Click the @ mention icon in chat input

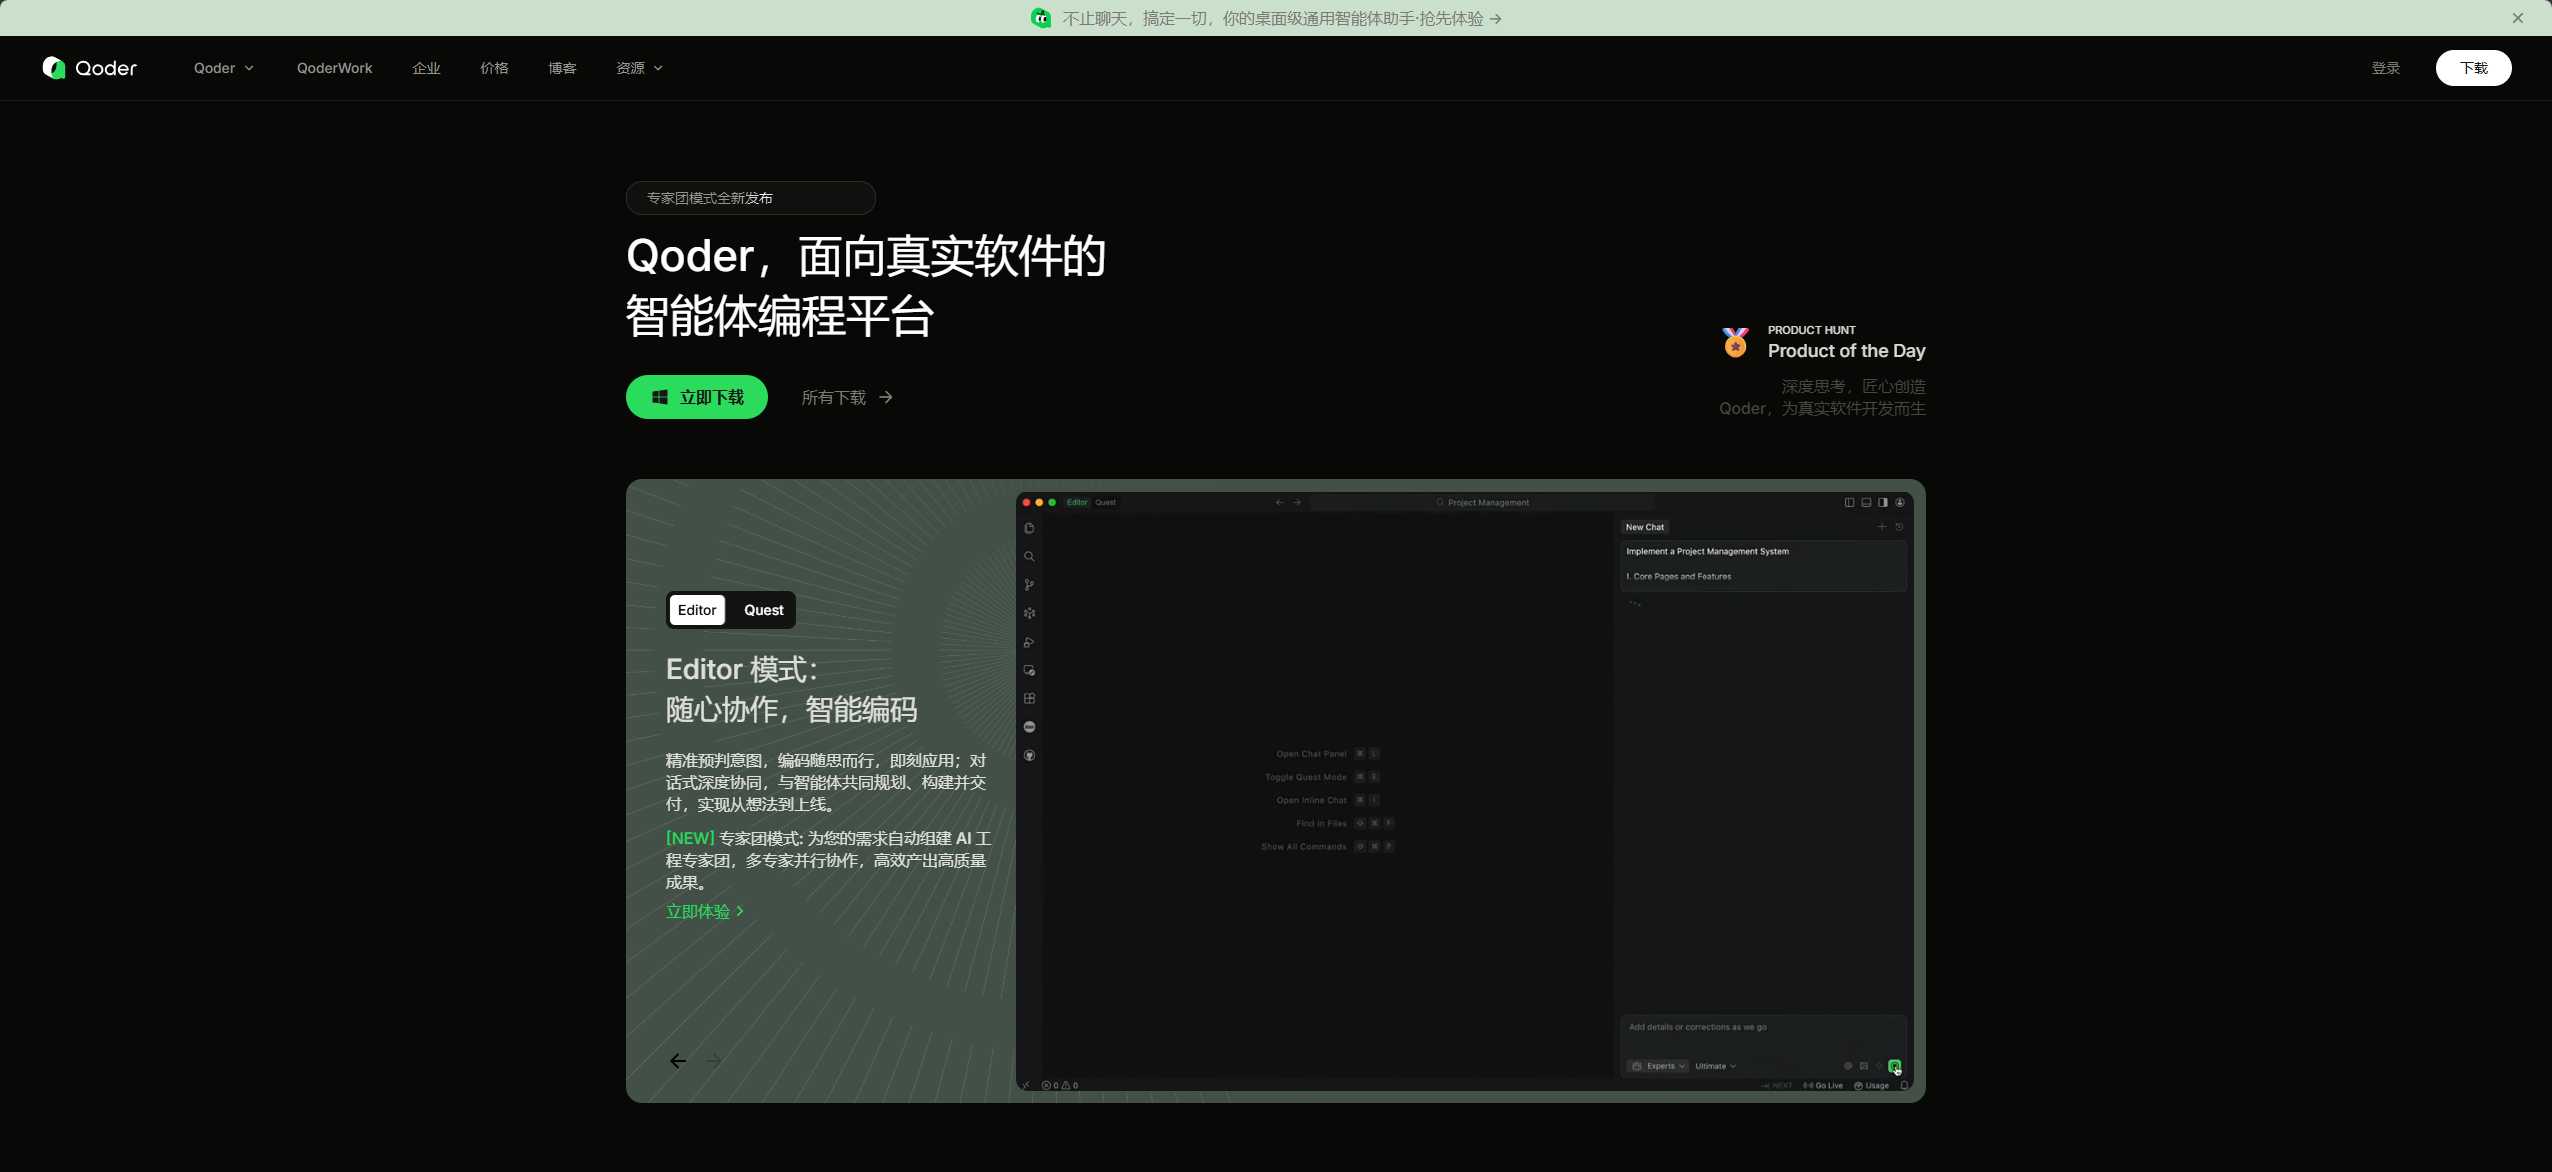[1848, 1066]
